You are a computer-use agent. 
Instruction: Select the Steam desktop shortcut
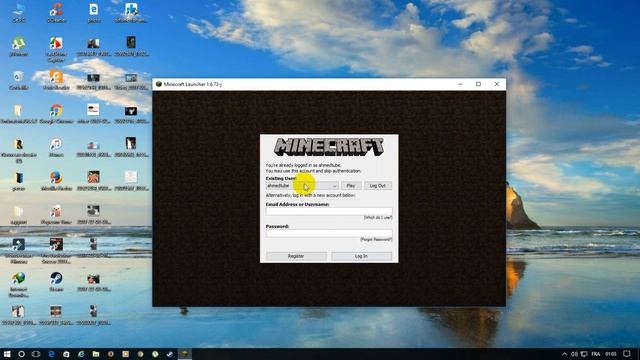[56, 282]
